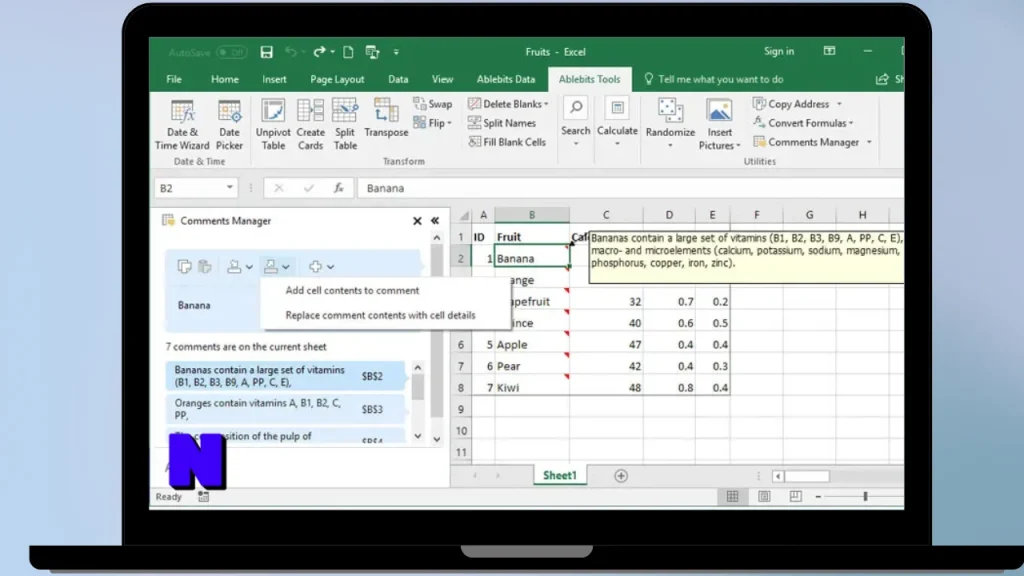
Task: Switch to the Data tab
Action: 398,79
